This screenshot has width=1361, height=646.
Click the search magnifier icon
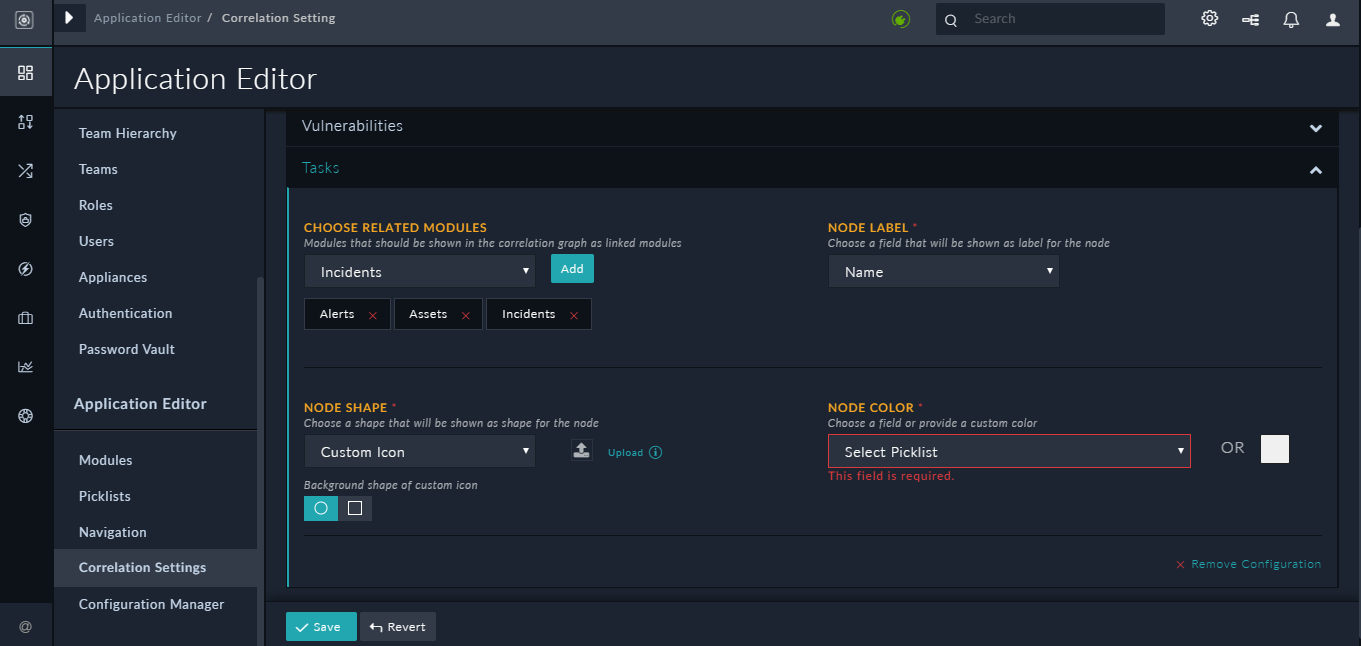point(951,19)
